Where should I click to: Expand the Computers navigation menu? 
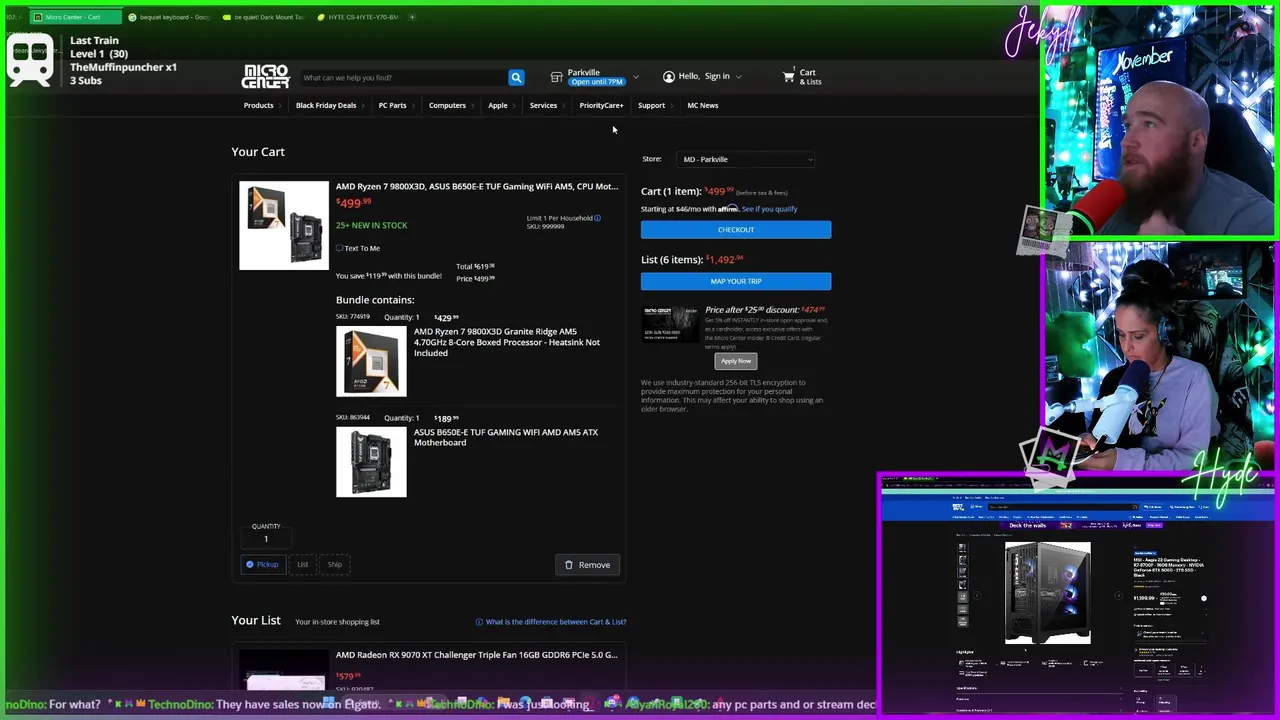point(450,105)
